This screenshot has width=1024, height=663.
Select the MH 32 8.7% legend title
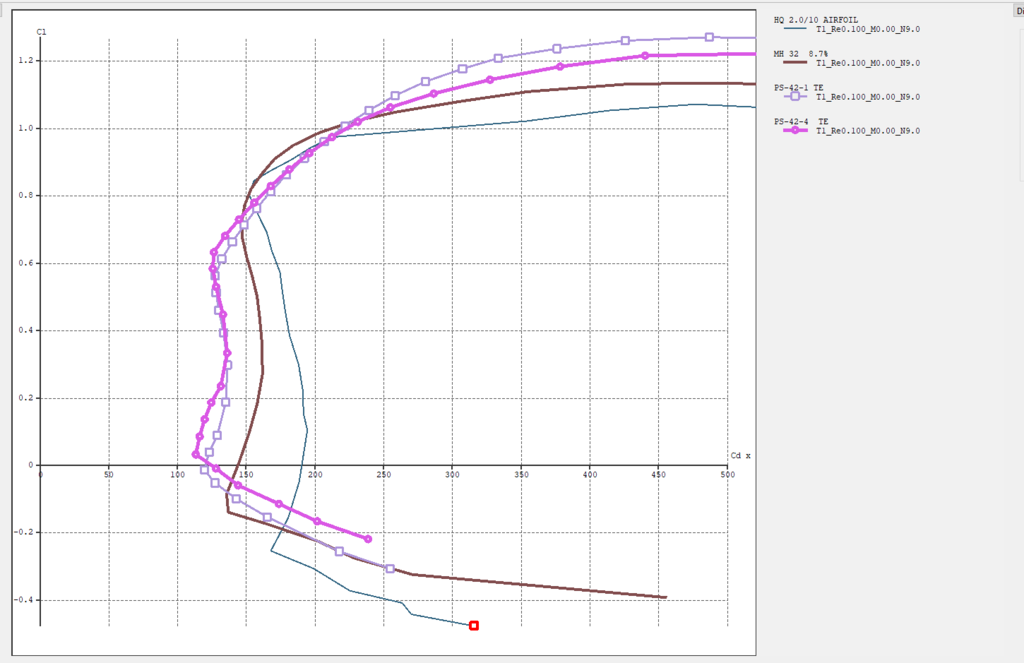coord(808,53)
